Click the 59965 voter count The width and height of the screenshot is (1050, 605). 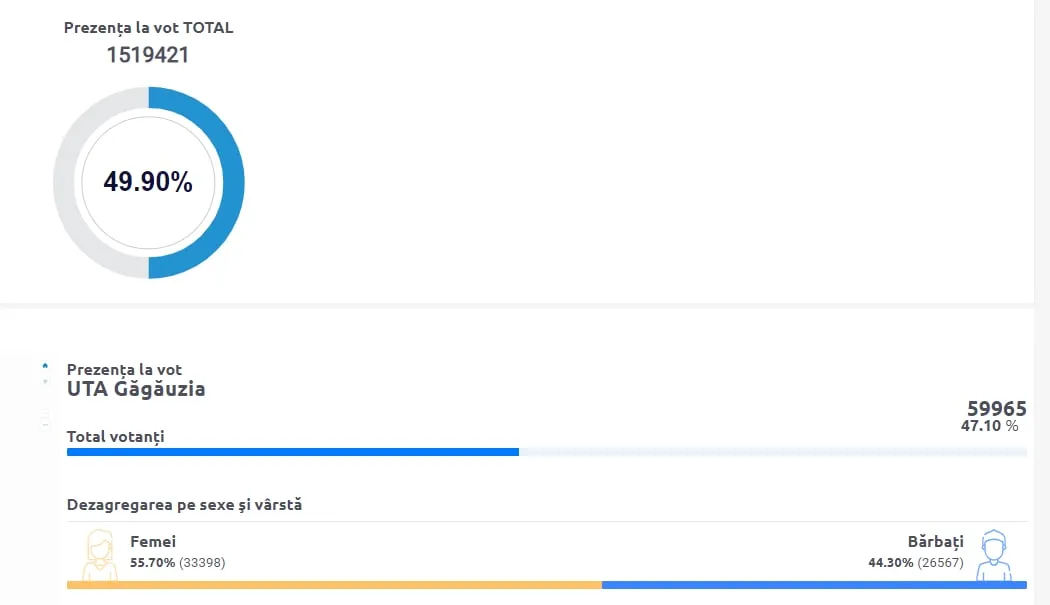[x=996, y=408]
